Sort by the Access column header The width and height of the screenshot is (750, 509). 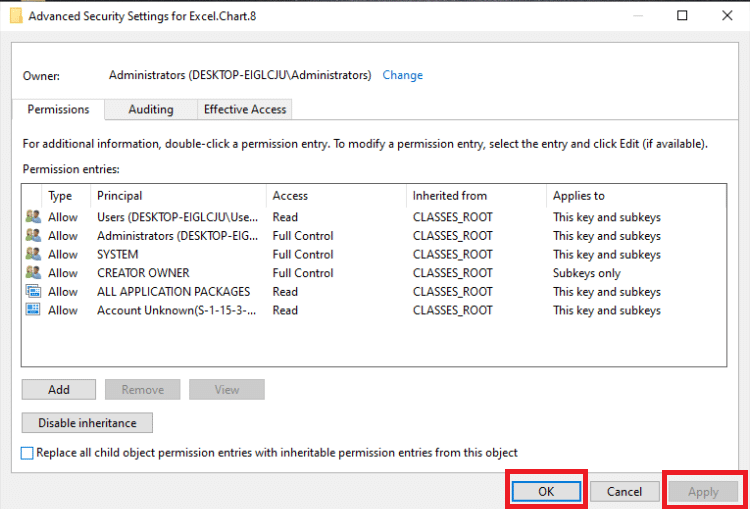coord(336,196)
